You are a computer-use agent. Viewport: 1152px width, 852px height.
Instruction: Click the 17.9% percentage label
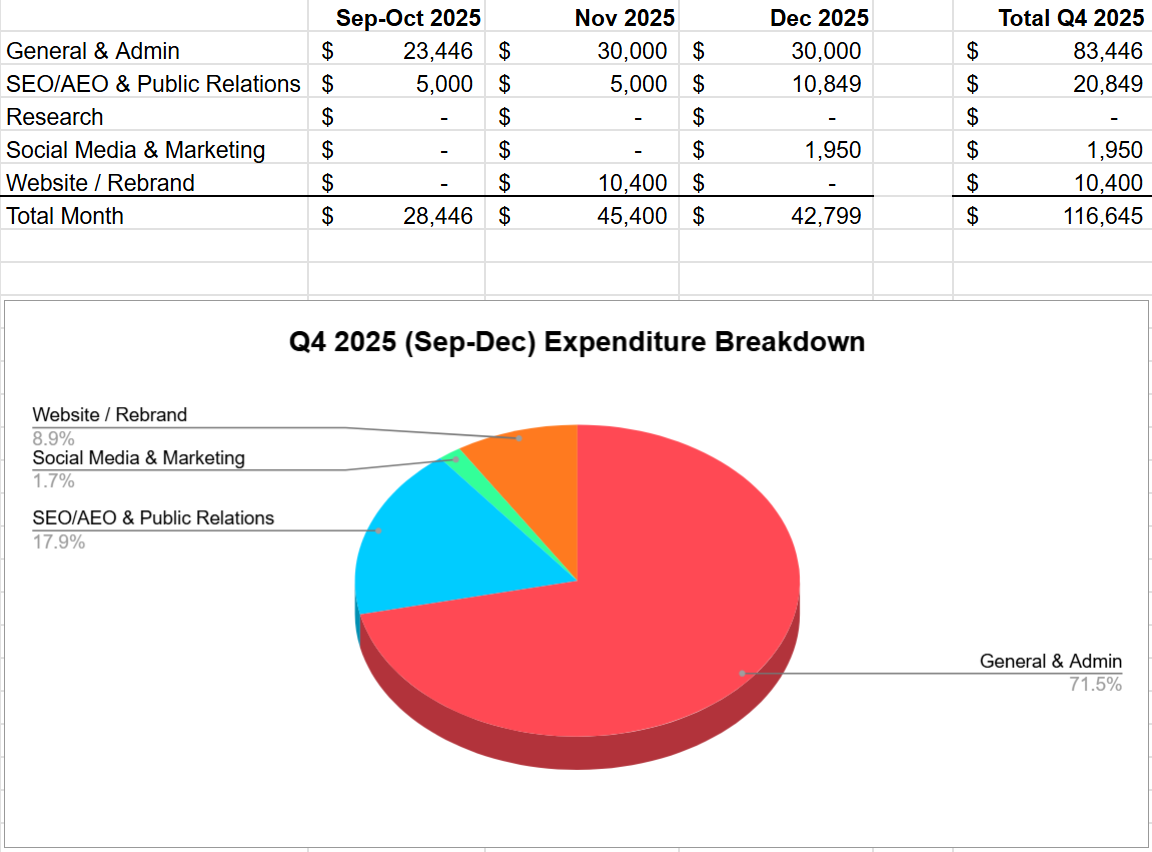(59, 542)
